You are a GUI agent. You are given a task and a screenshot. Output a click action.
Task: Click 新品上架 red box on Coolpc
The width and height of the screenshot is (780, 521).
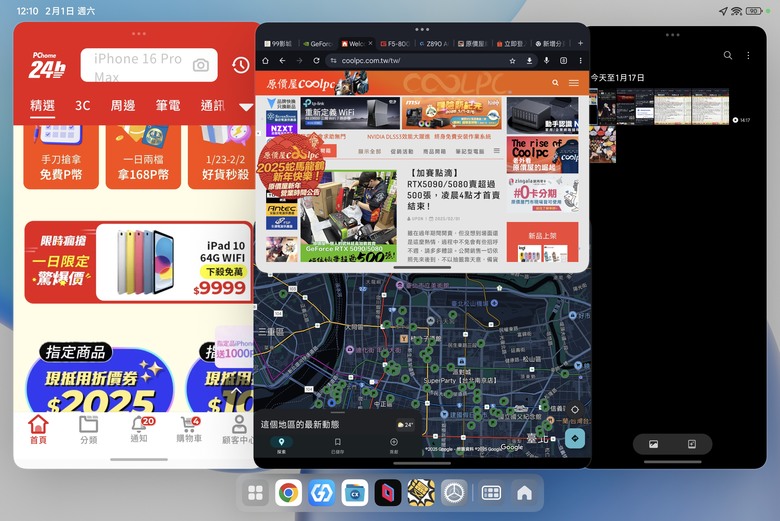[x=542, y=241]
